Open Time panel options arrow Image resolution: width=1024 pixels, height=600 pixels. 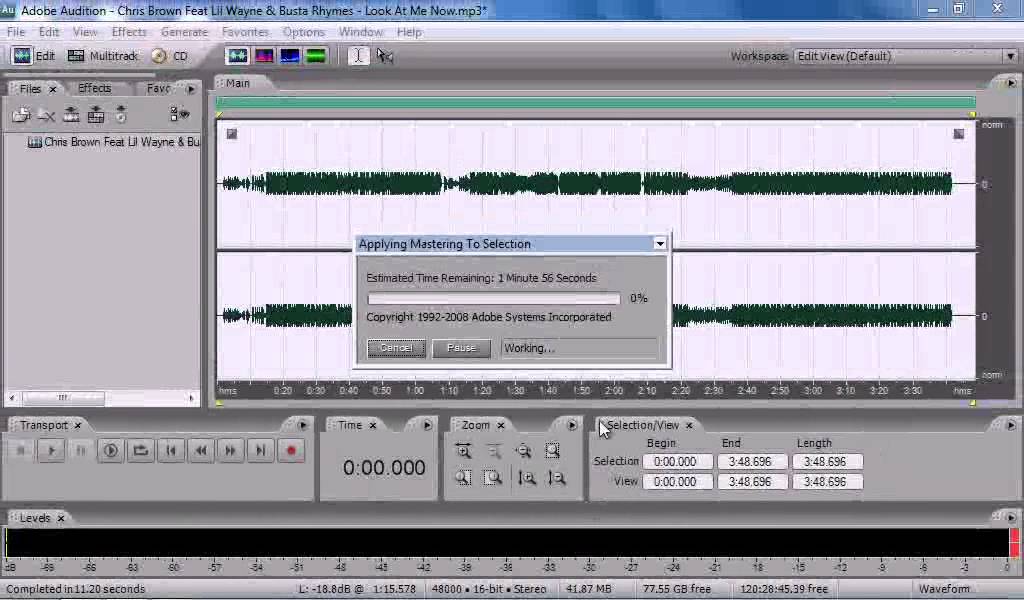(x=427, y=425)
